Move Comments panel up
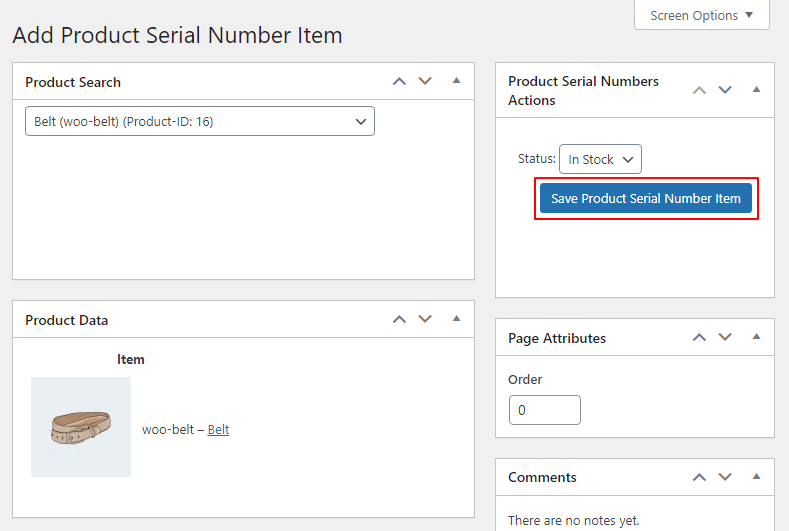 click(699, 477)
